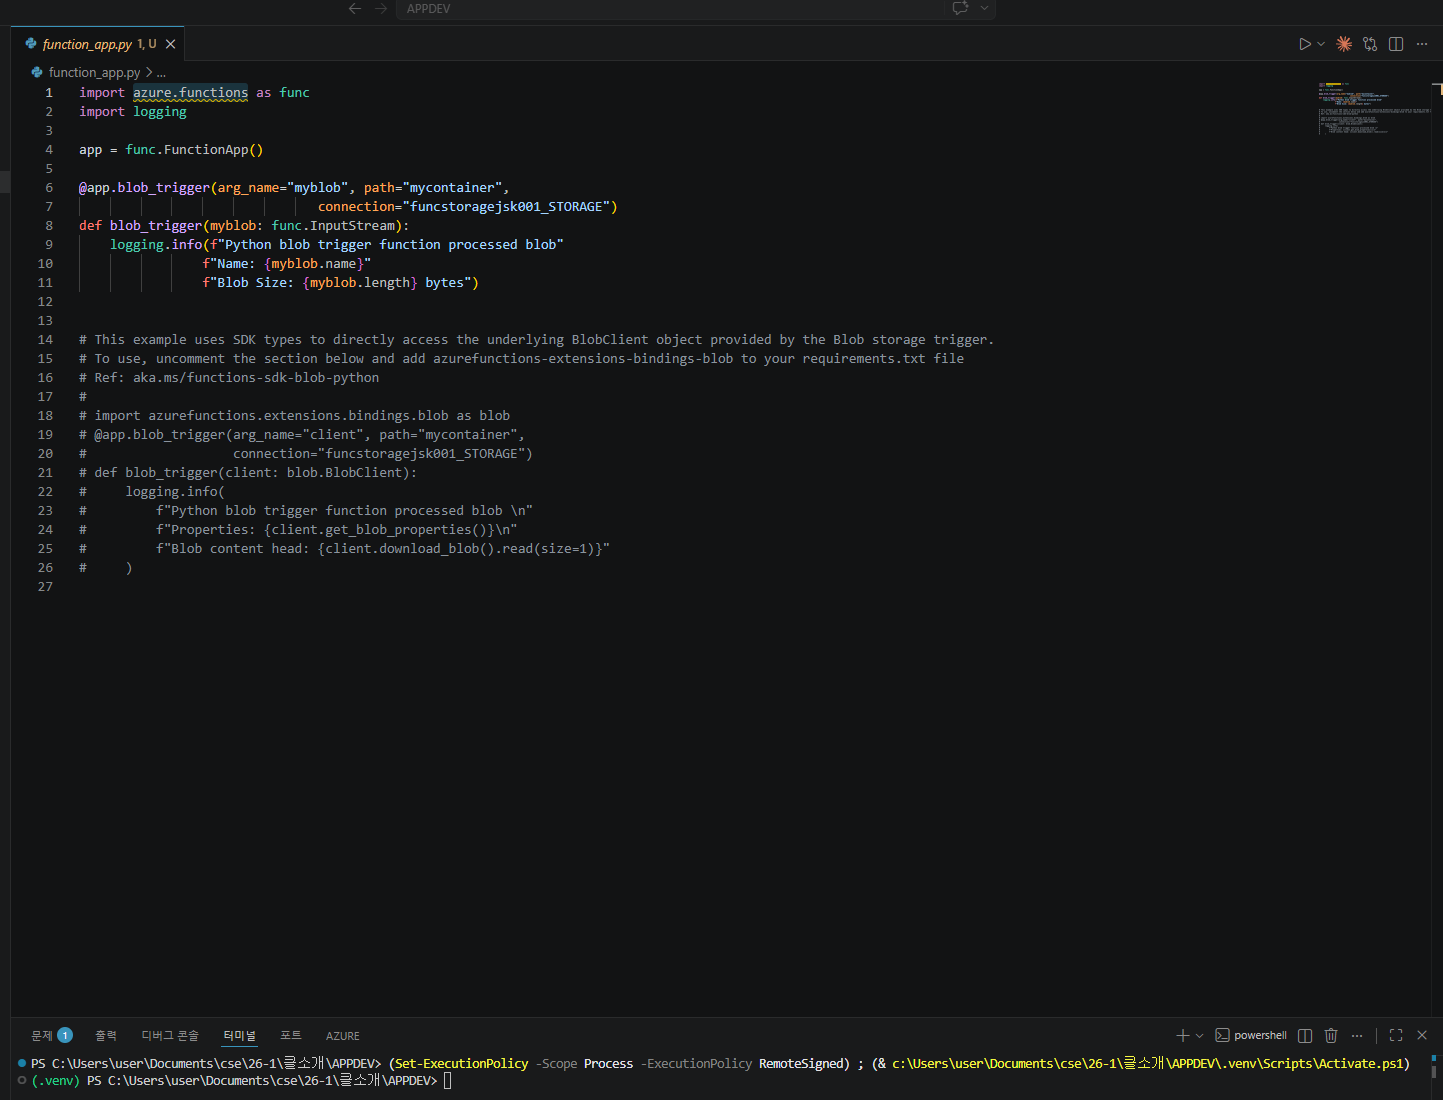This screenshot has width=1443, height=1100.
Task: Expand the breadcrumb ellipsis symbol
Action: tap(161, 72)
